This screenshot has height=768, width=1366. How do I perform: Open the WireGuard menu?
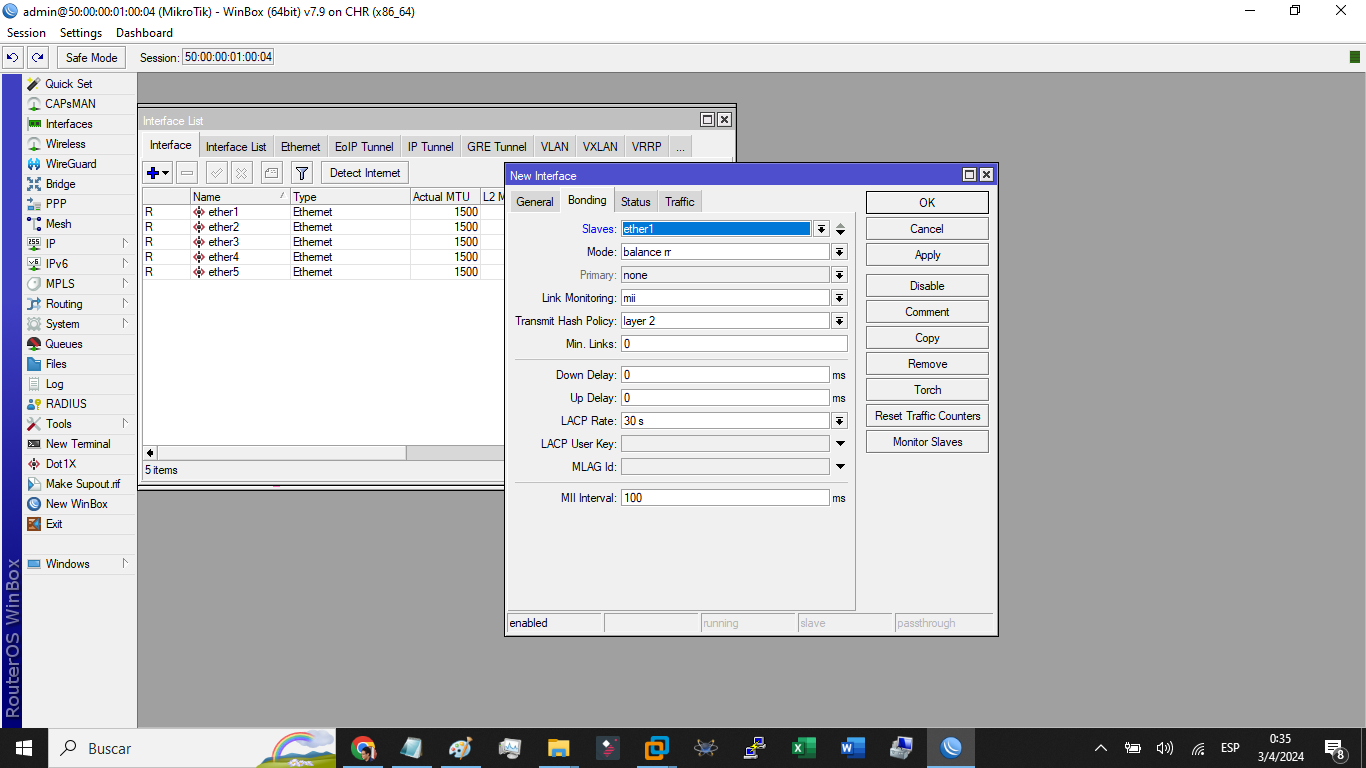pyautogui.click(x=70, y=164)
